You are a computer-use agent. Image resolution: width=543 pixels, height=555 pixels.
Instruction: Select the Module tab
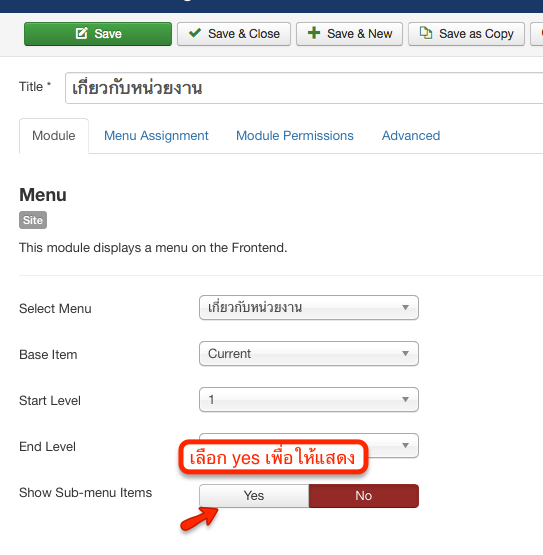tap(54, 136)
